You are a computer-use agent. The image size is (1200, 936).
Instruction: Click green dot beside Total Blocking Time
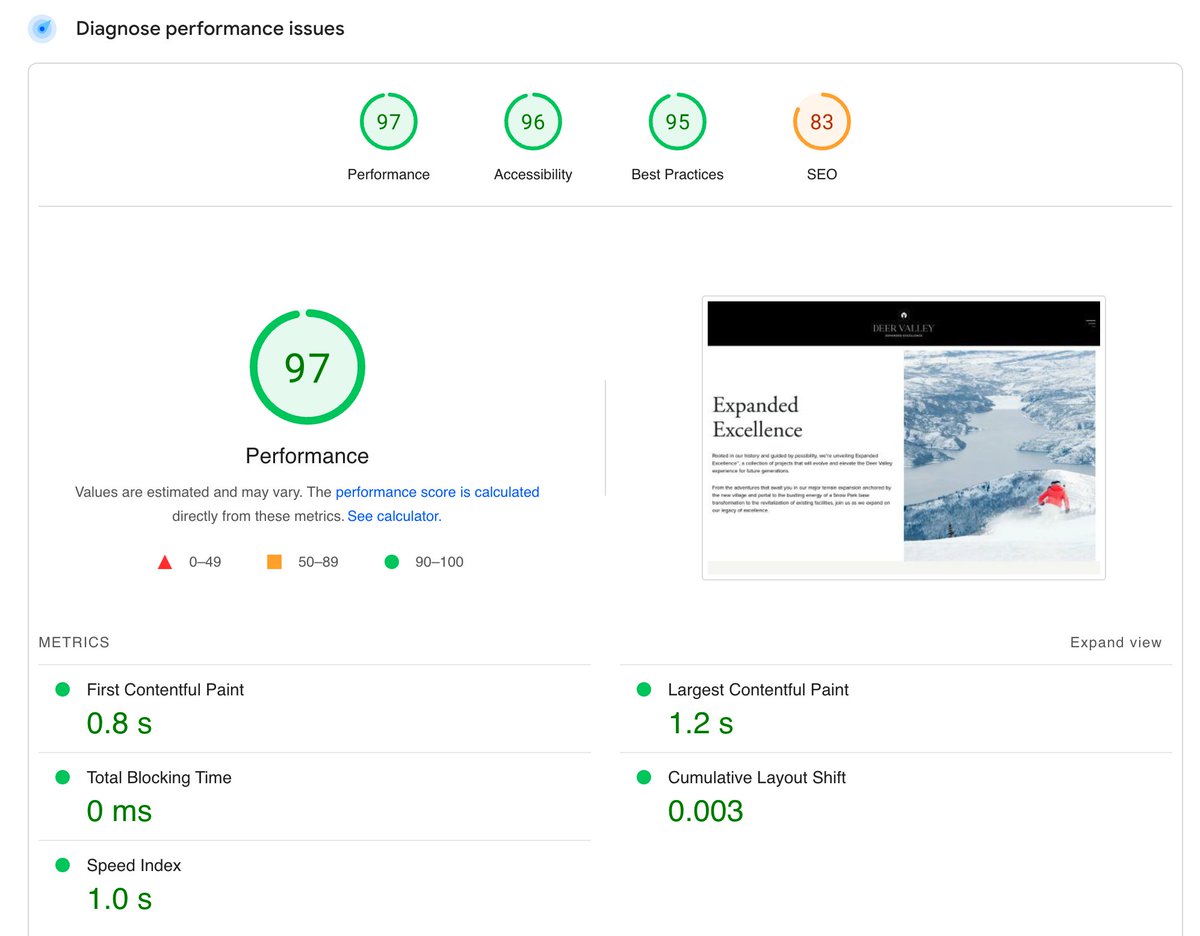(63, 777)
